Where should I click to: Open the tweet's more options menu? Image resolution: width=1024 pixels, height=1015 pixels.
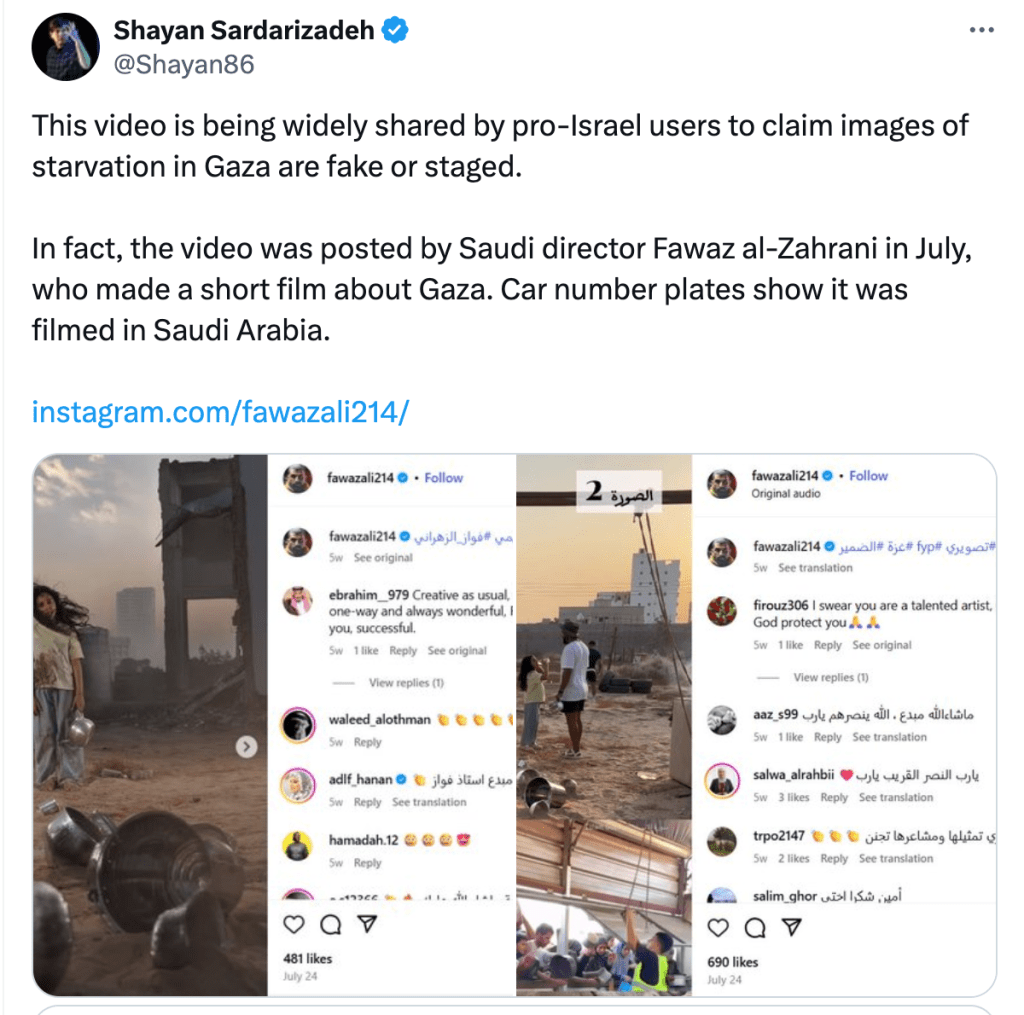tap(982, 30)
